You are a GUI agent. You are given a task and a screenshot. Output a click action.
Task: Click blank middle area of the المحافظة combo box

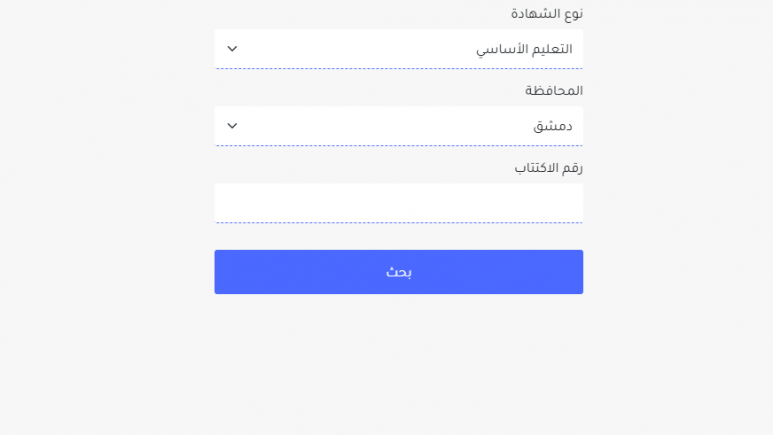click(x=385, y=126)
